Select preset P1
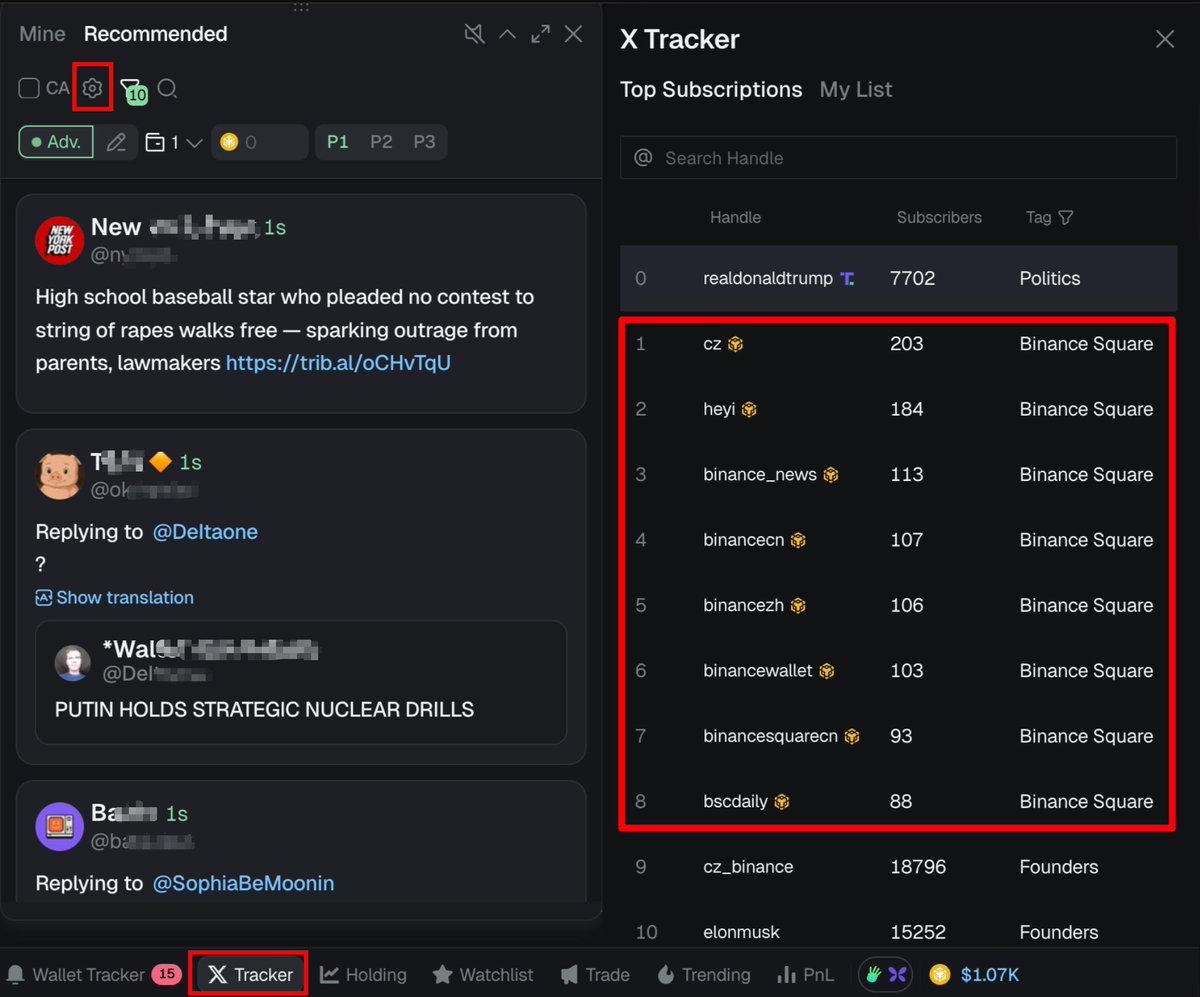Image resolution: width=1200 pixels, height=997 pixels. [338, 142]
